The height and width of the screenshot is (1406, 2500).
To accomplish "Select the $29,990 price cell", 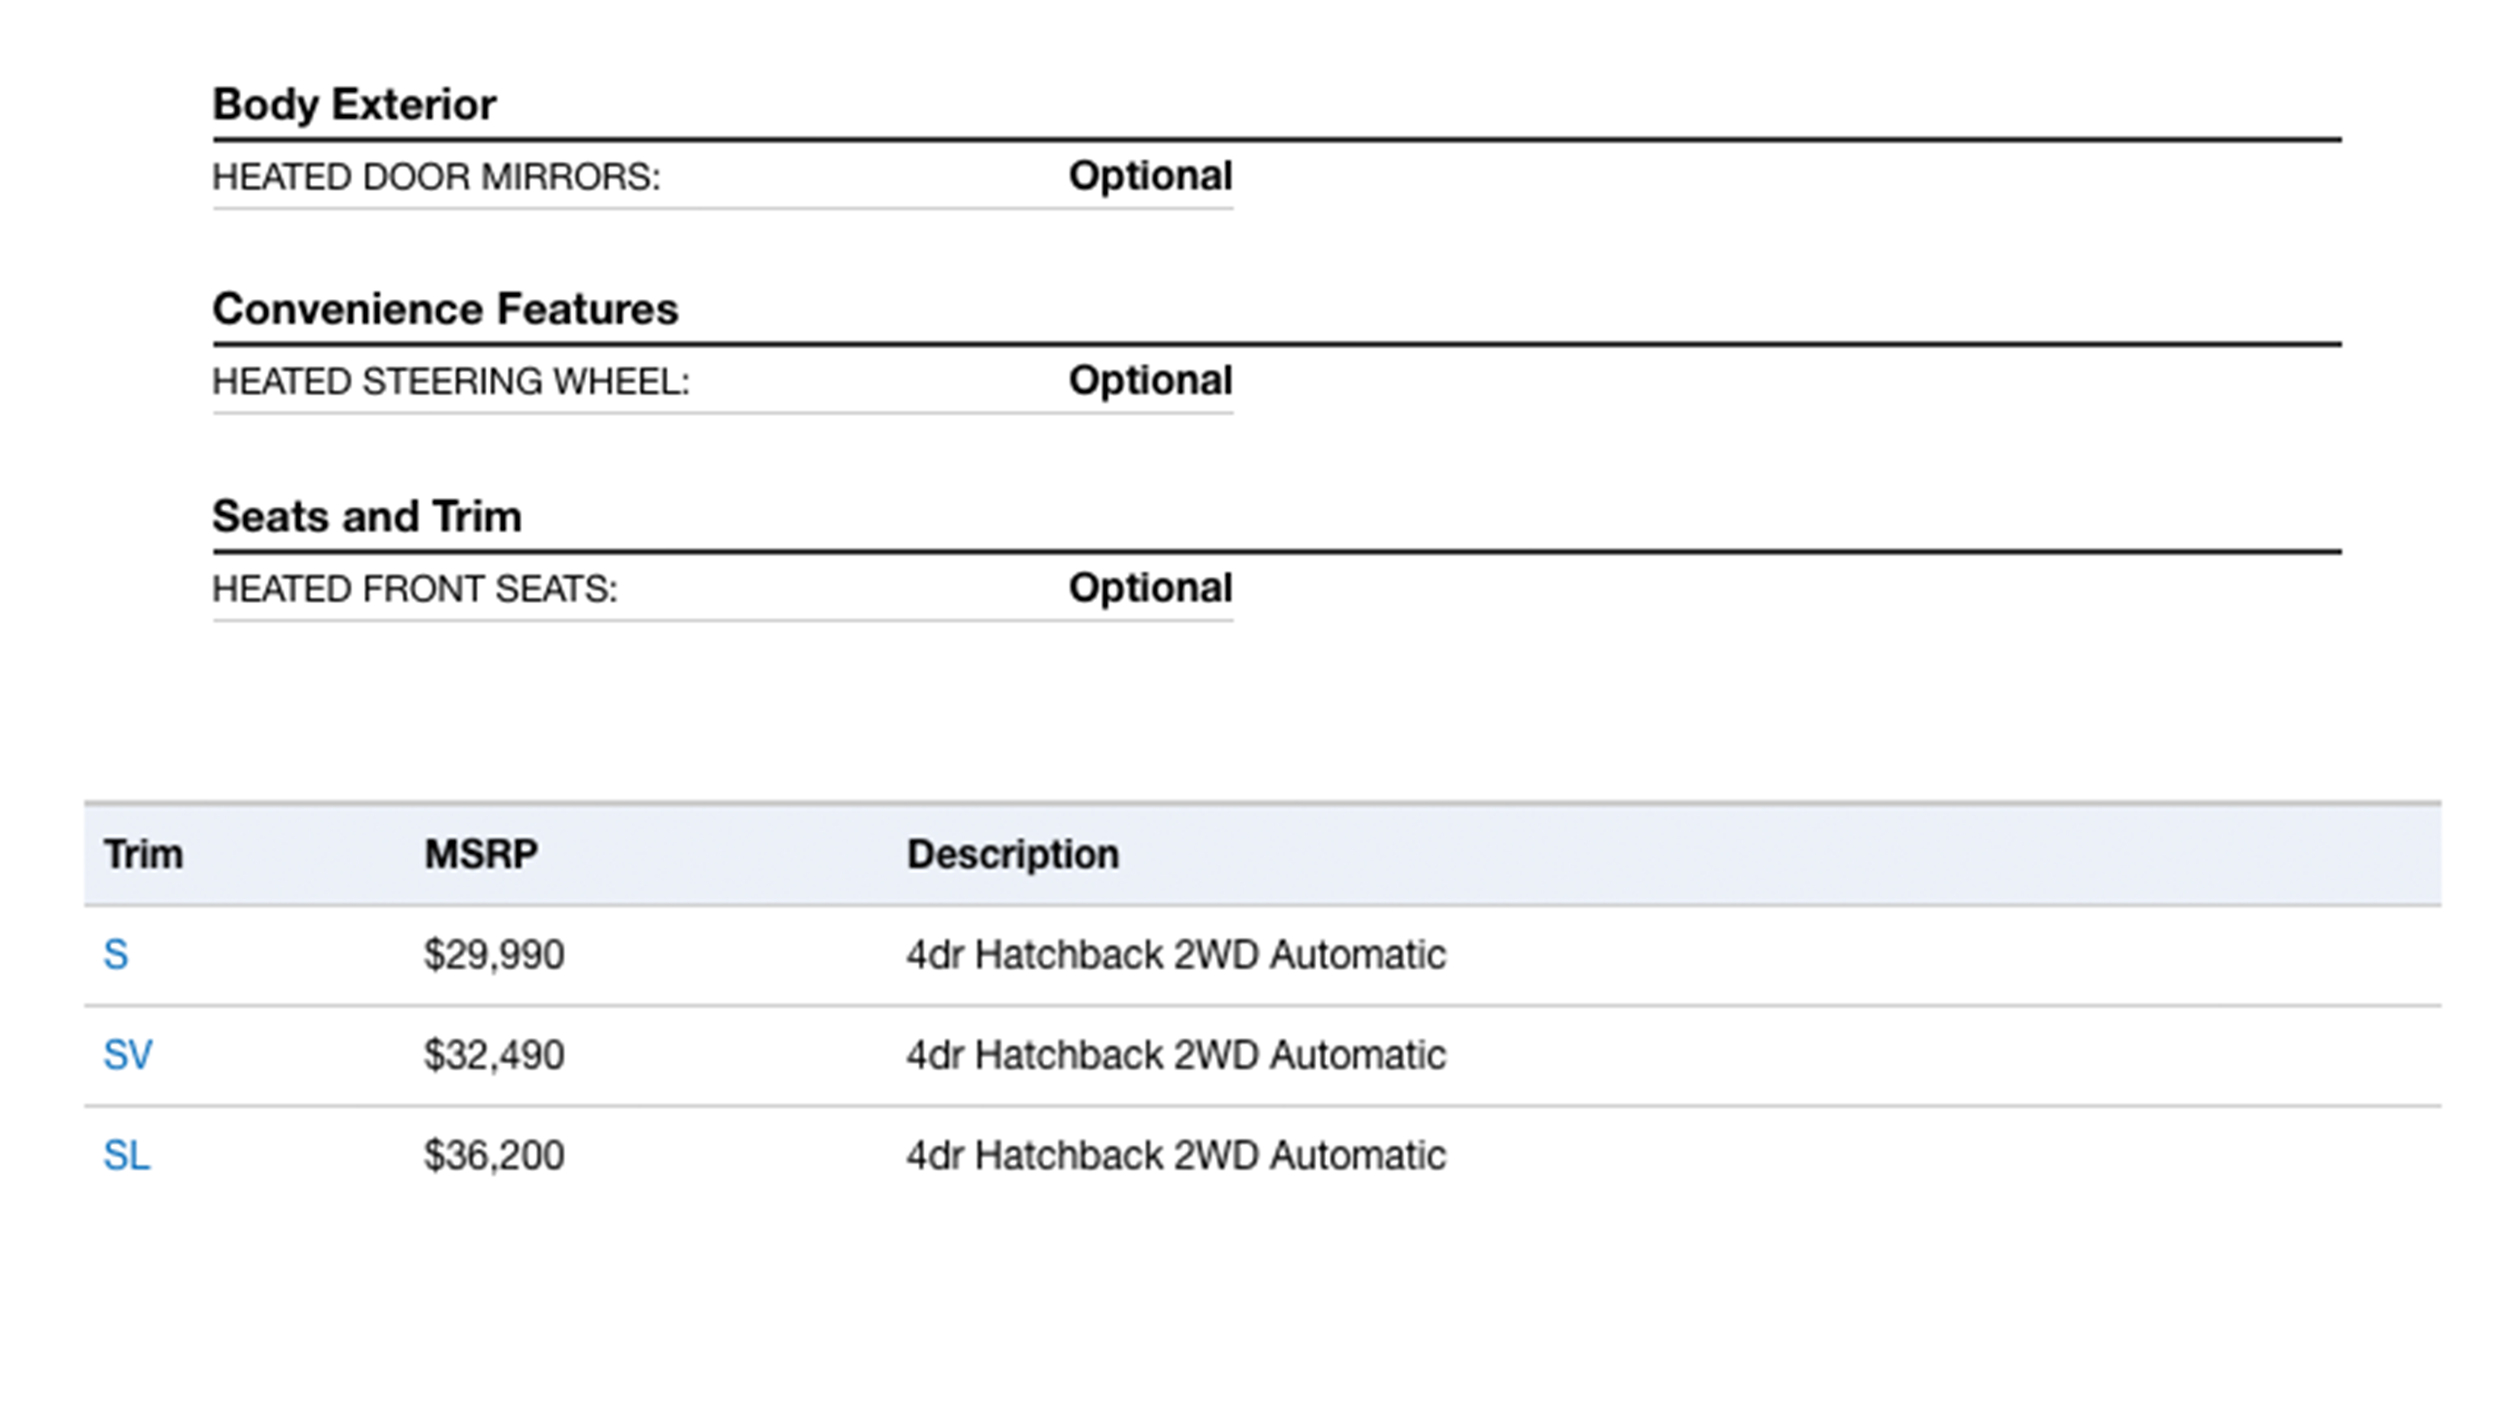I will (x=494, y=955).
